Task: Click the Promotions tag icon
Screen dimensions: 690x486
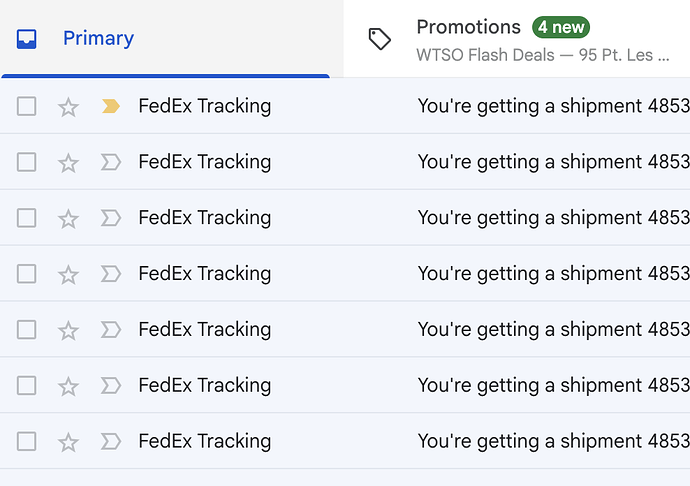Action: coord(380,39)
